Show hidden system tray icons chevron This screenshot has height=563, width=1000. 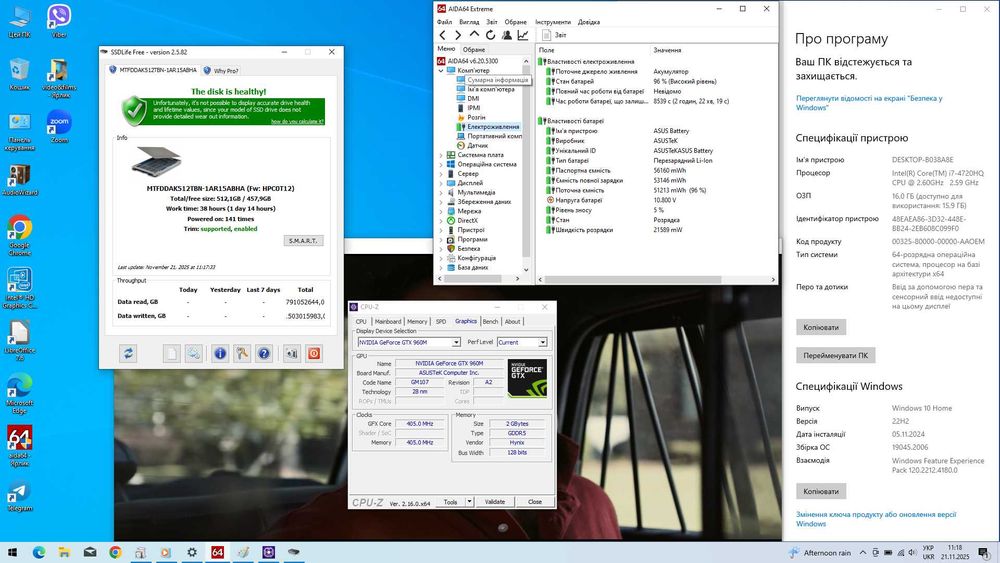(863, 553)
